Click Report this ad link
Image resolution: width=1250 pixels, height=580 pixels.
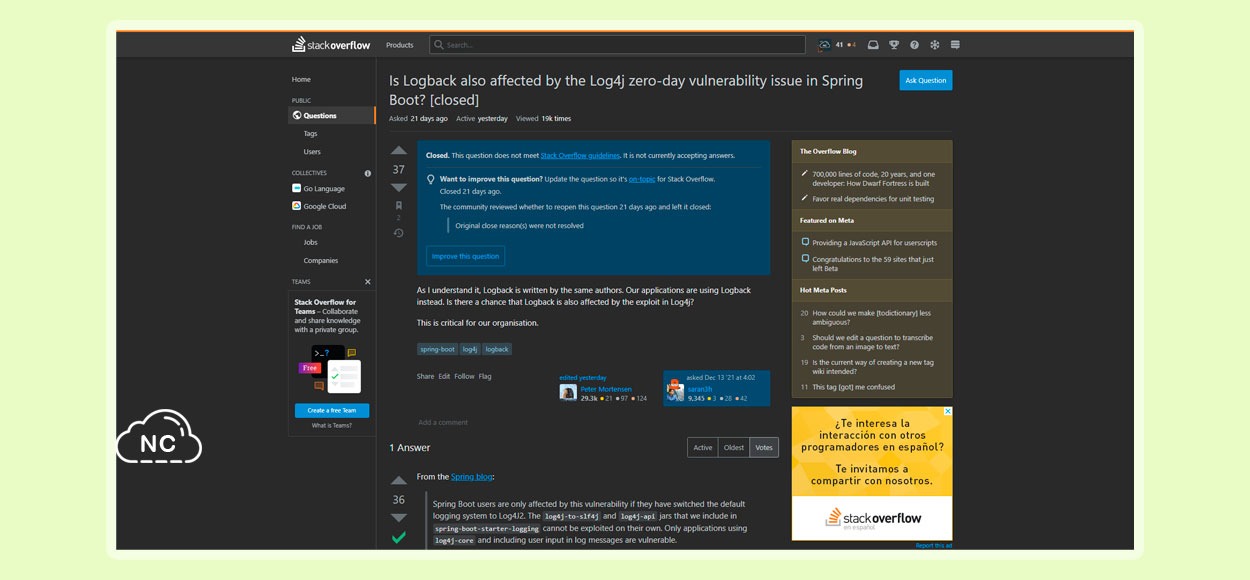tap(934, 545)
